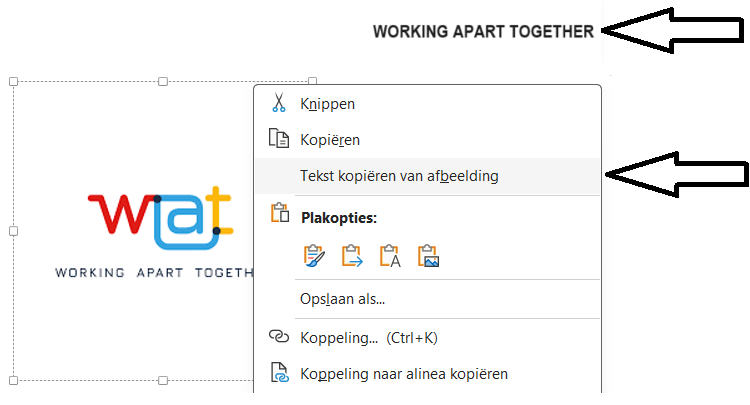
Task: Click the top-middle resize handle of image
Action: click(x=163, y=81)
